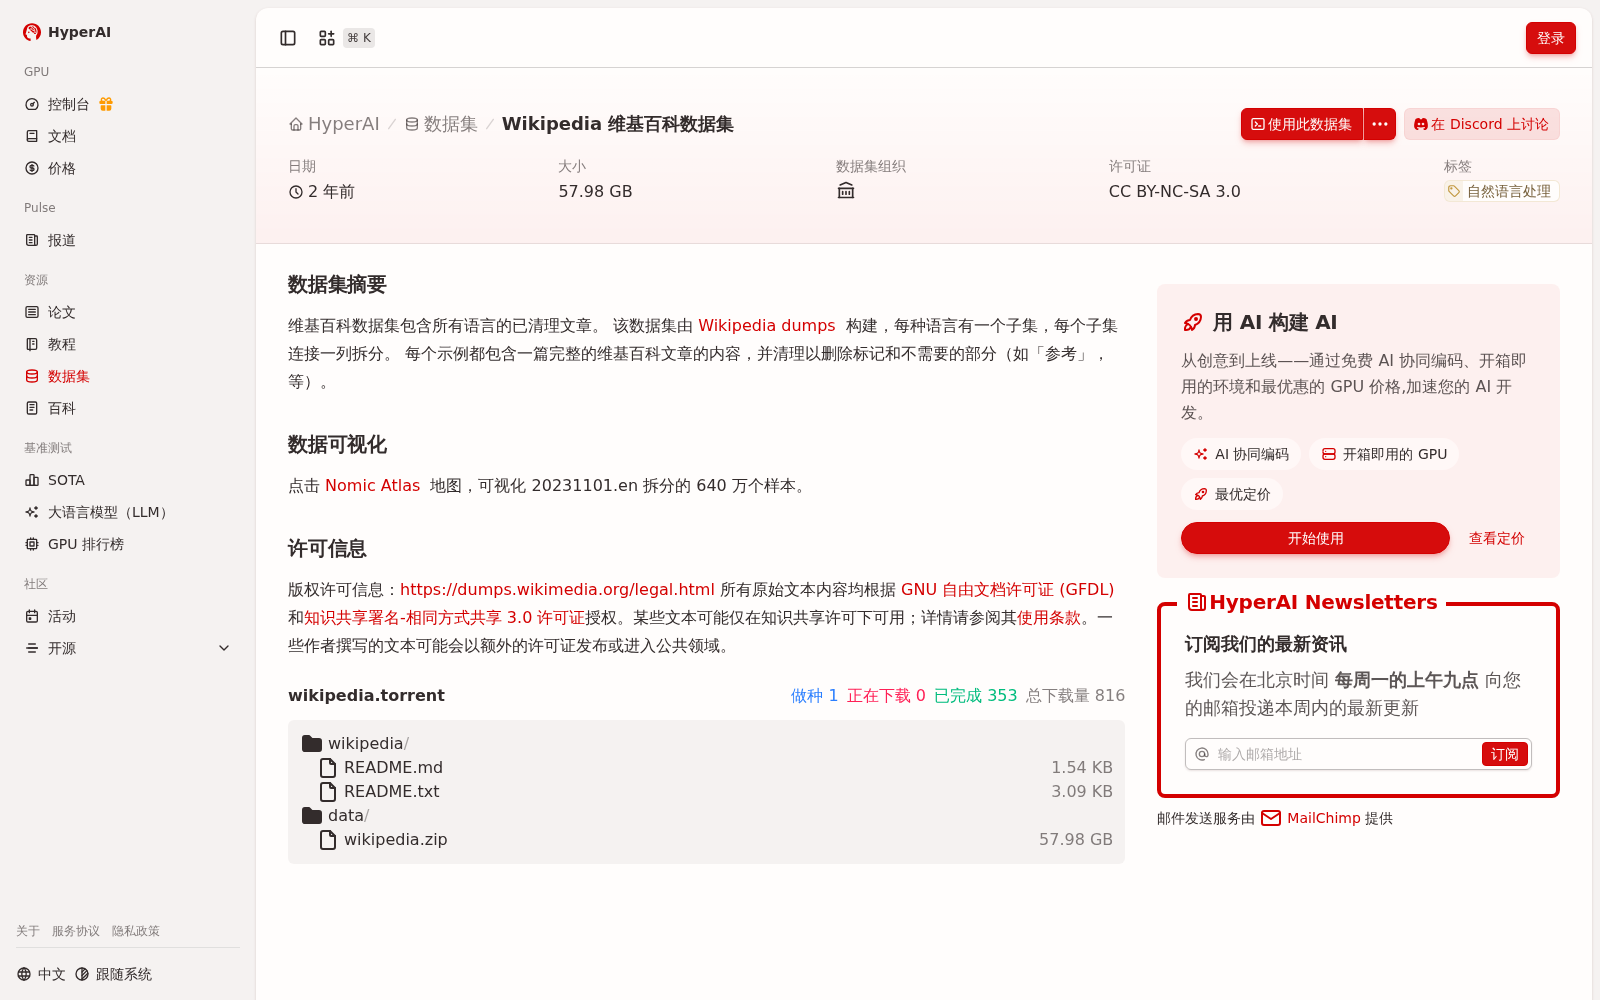Click the 最优定价 chip
This screenshot has width=1600, height=1000.
(x=1232, y=494)
